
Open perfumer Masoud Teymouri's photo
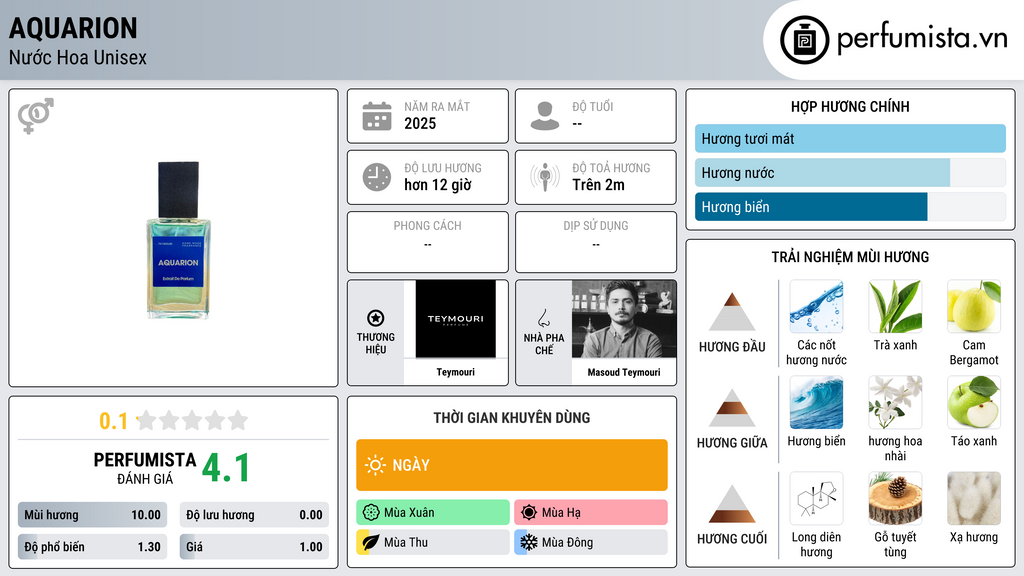[624, 319]
